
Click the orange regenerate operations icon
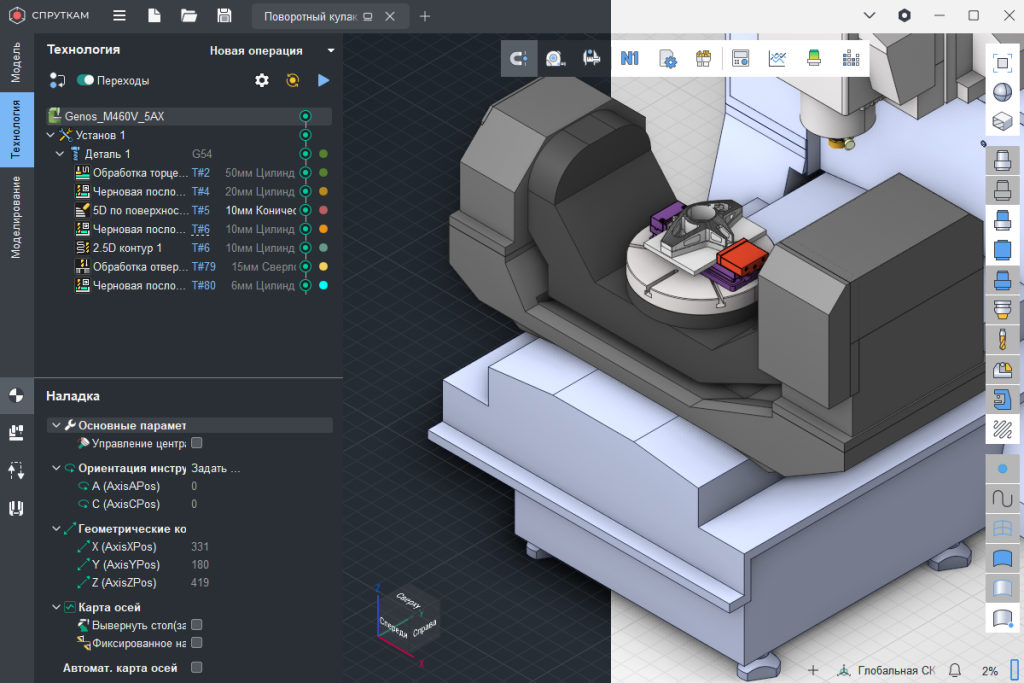[293, 80]
